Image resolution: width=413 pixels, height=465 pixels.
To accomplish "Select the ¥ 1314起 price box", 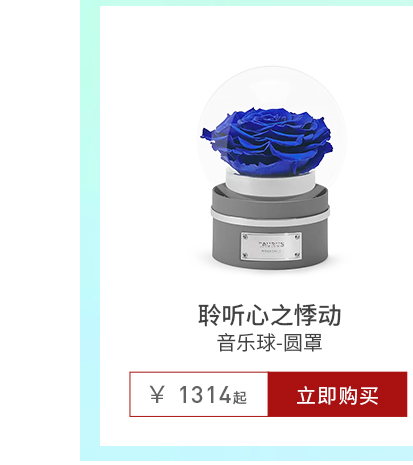I will tap(199, 394).
